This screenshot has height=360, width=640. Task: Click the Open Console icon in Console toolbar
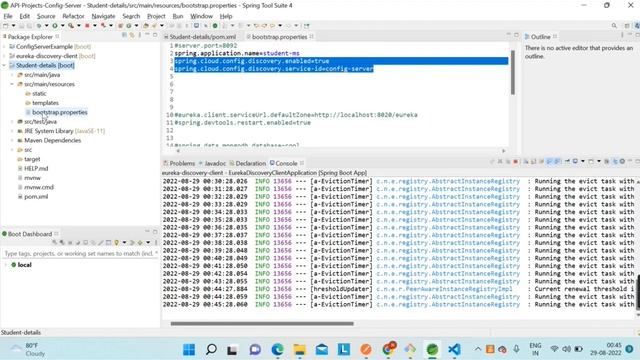pos(591,162)
